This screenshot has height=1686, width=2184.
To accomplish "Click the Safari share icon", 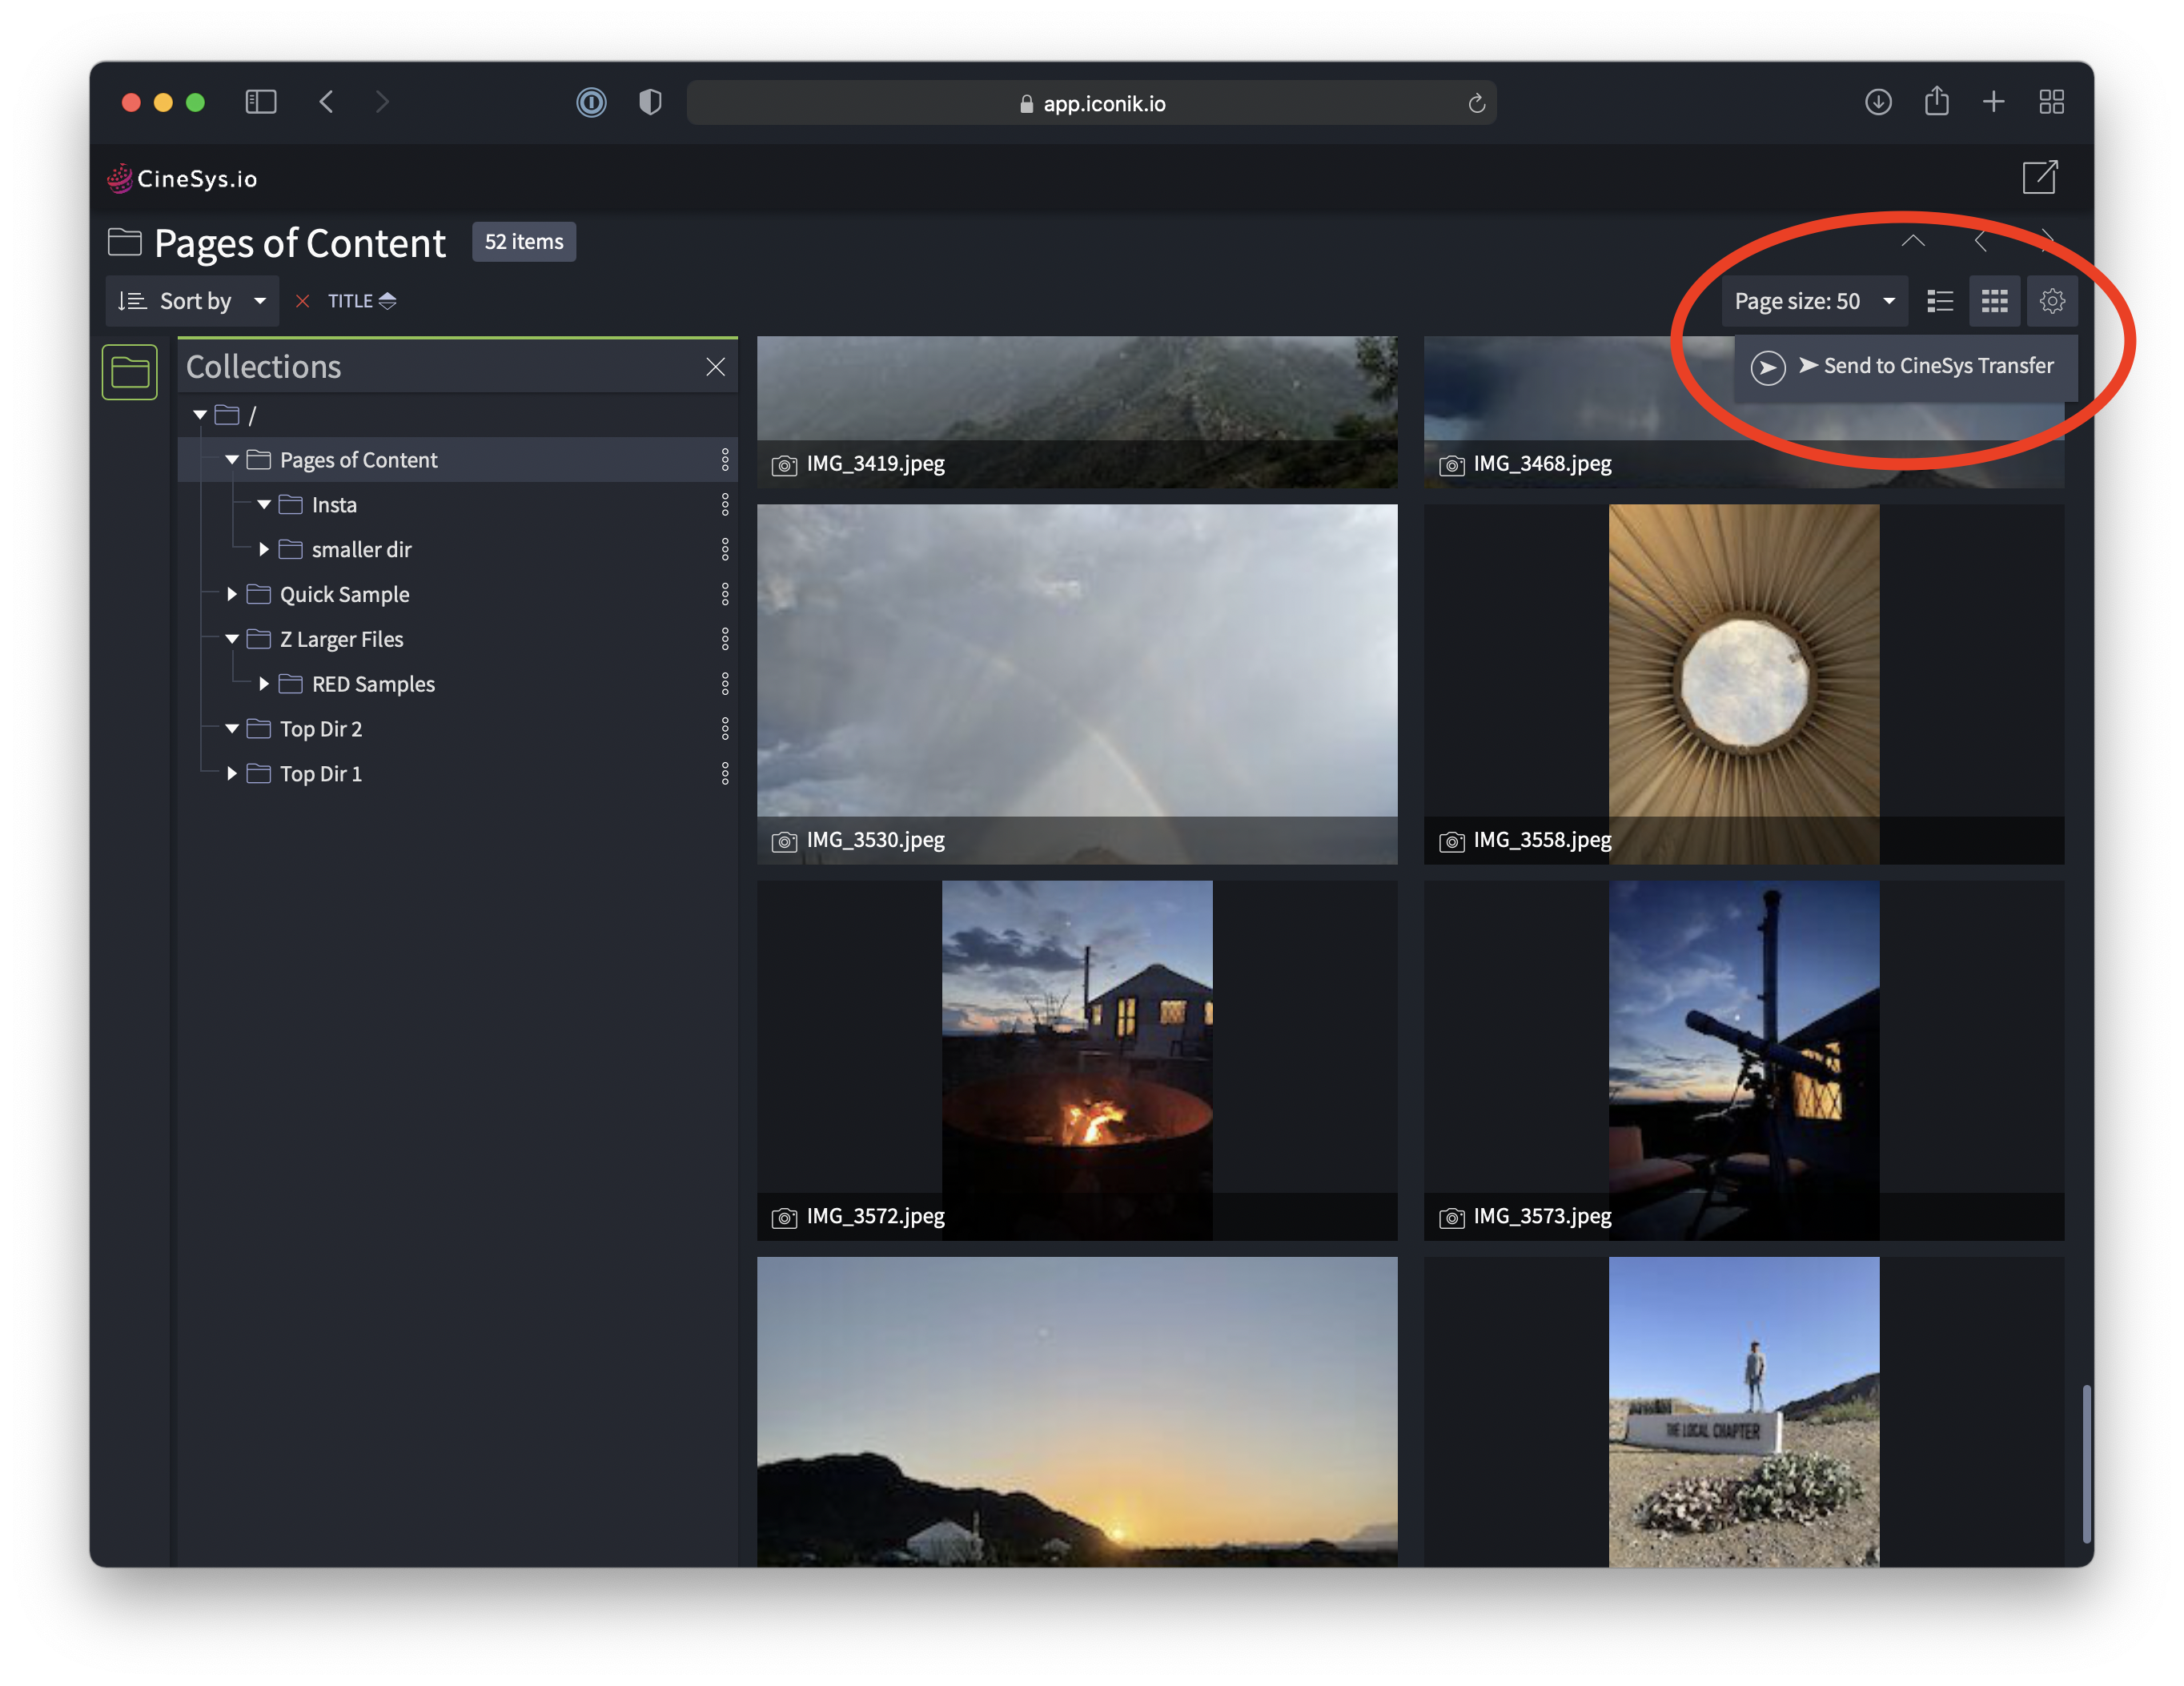I will coord(1936,102).
